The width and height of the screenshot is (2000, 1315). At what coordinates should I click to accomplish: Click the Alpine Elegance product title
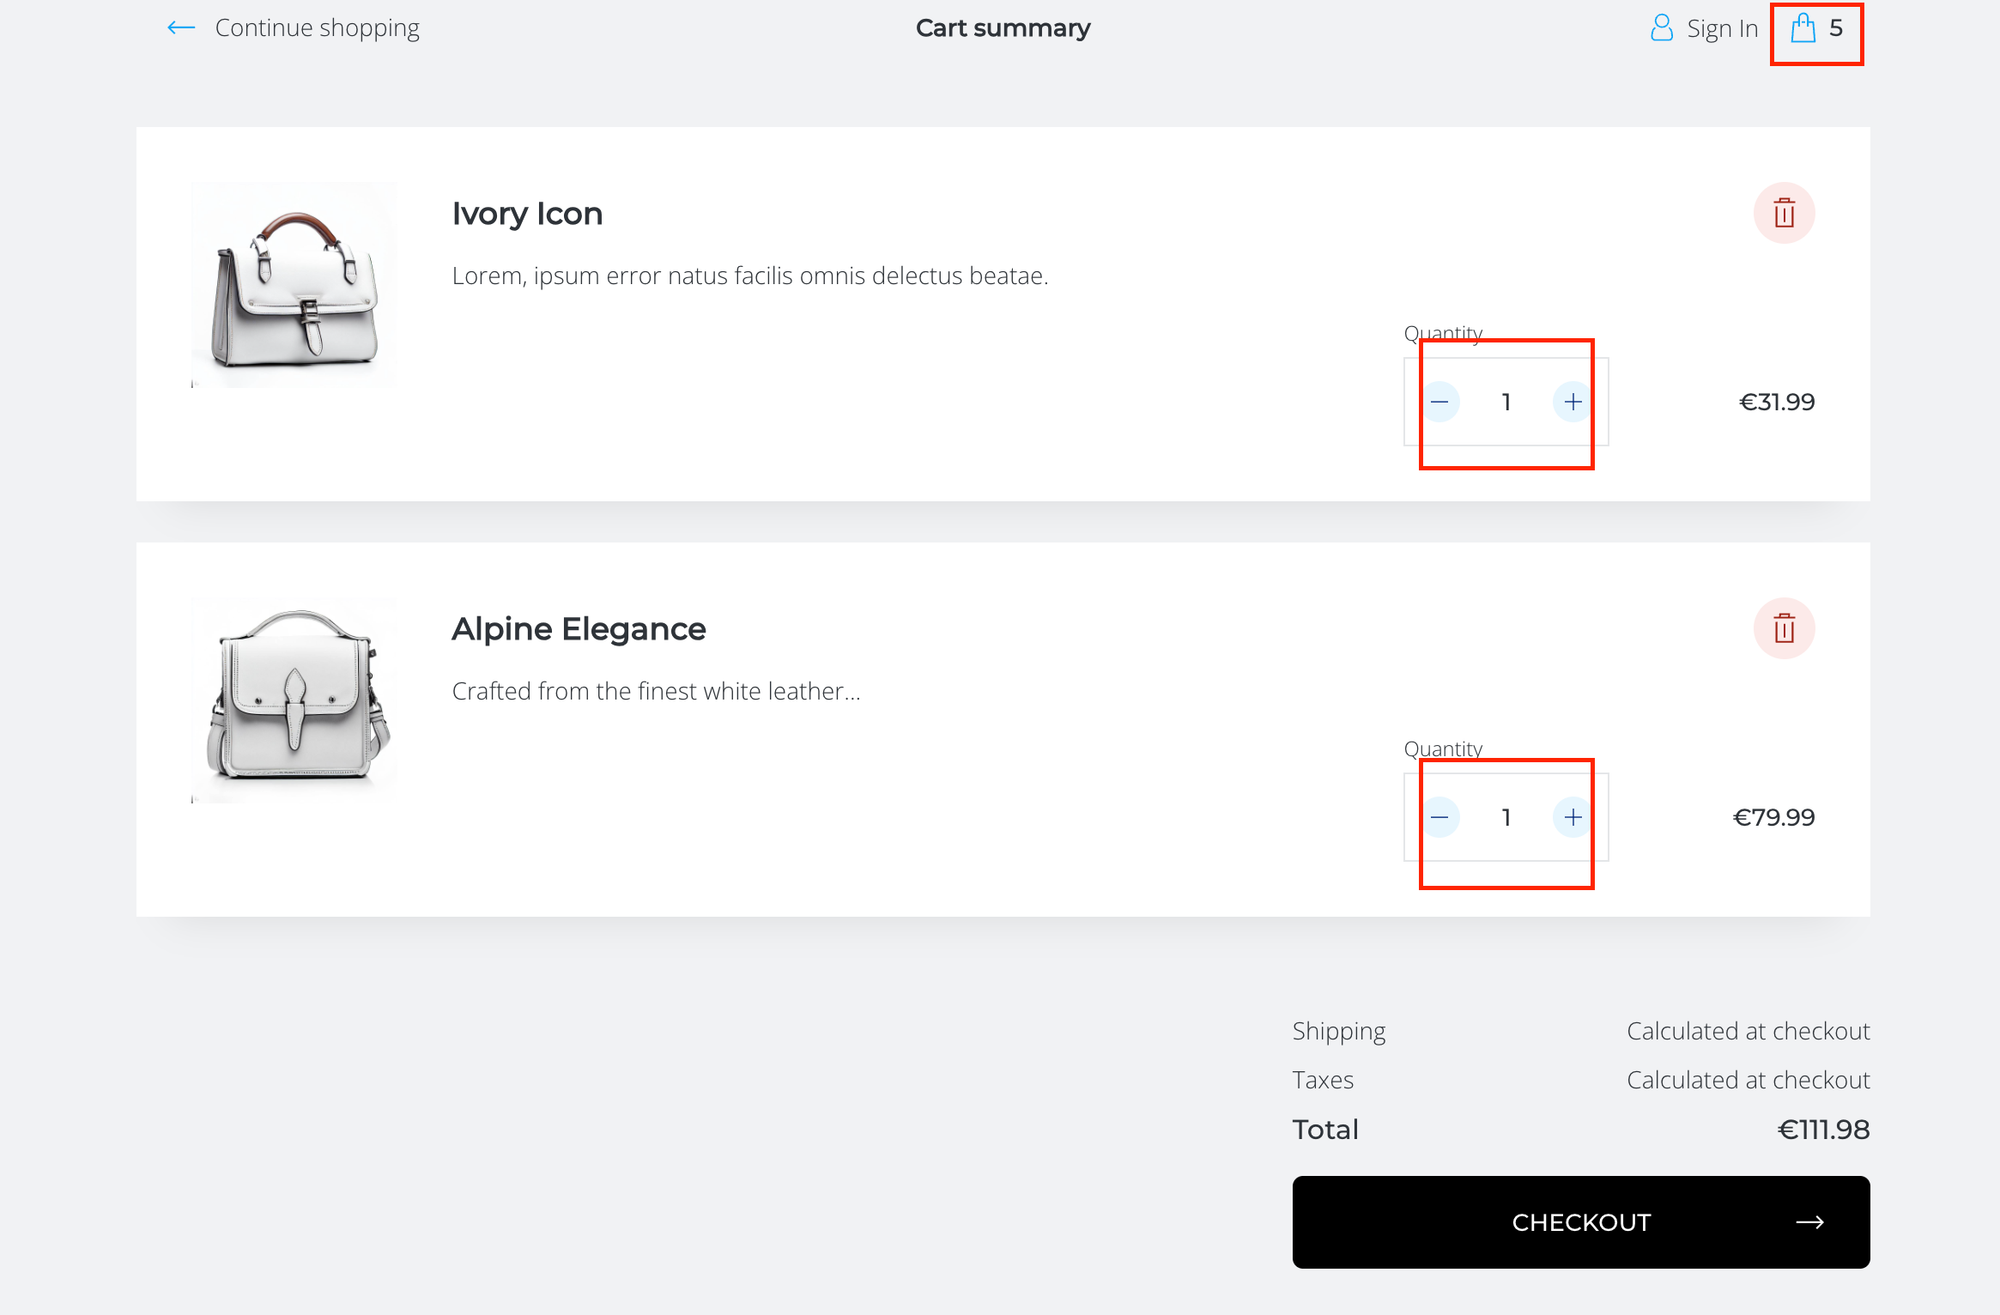pyautogui.click(x=578, y=629)
